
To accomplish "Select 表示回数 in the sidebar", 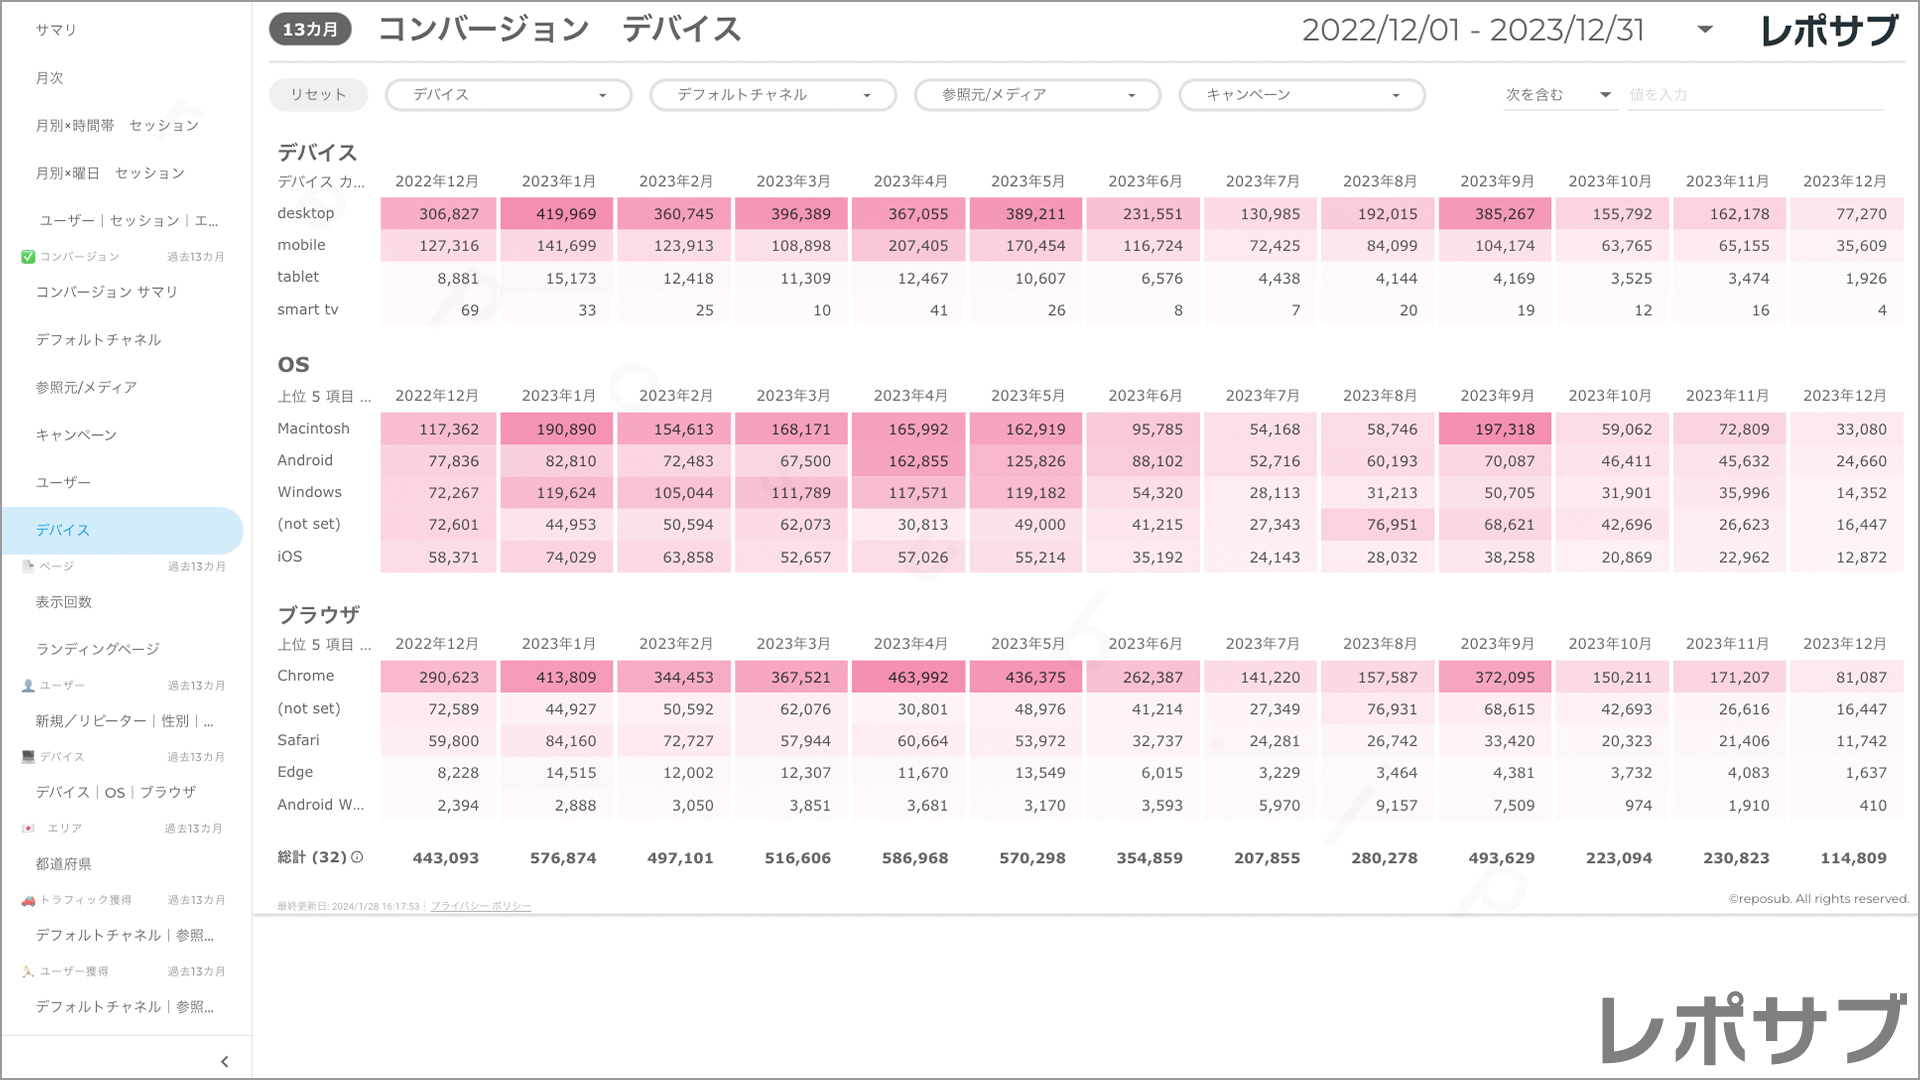I will coord(64,602).
